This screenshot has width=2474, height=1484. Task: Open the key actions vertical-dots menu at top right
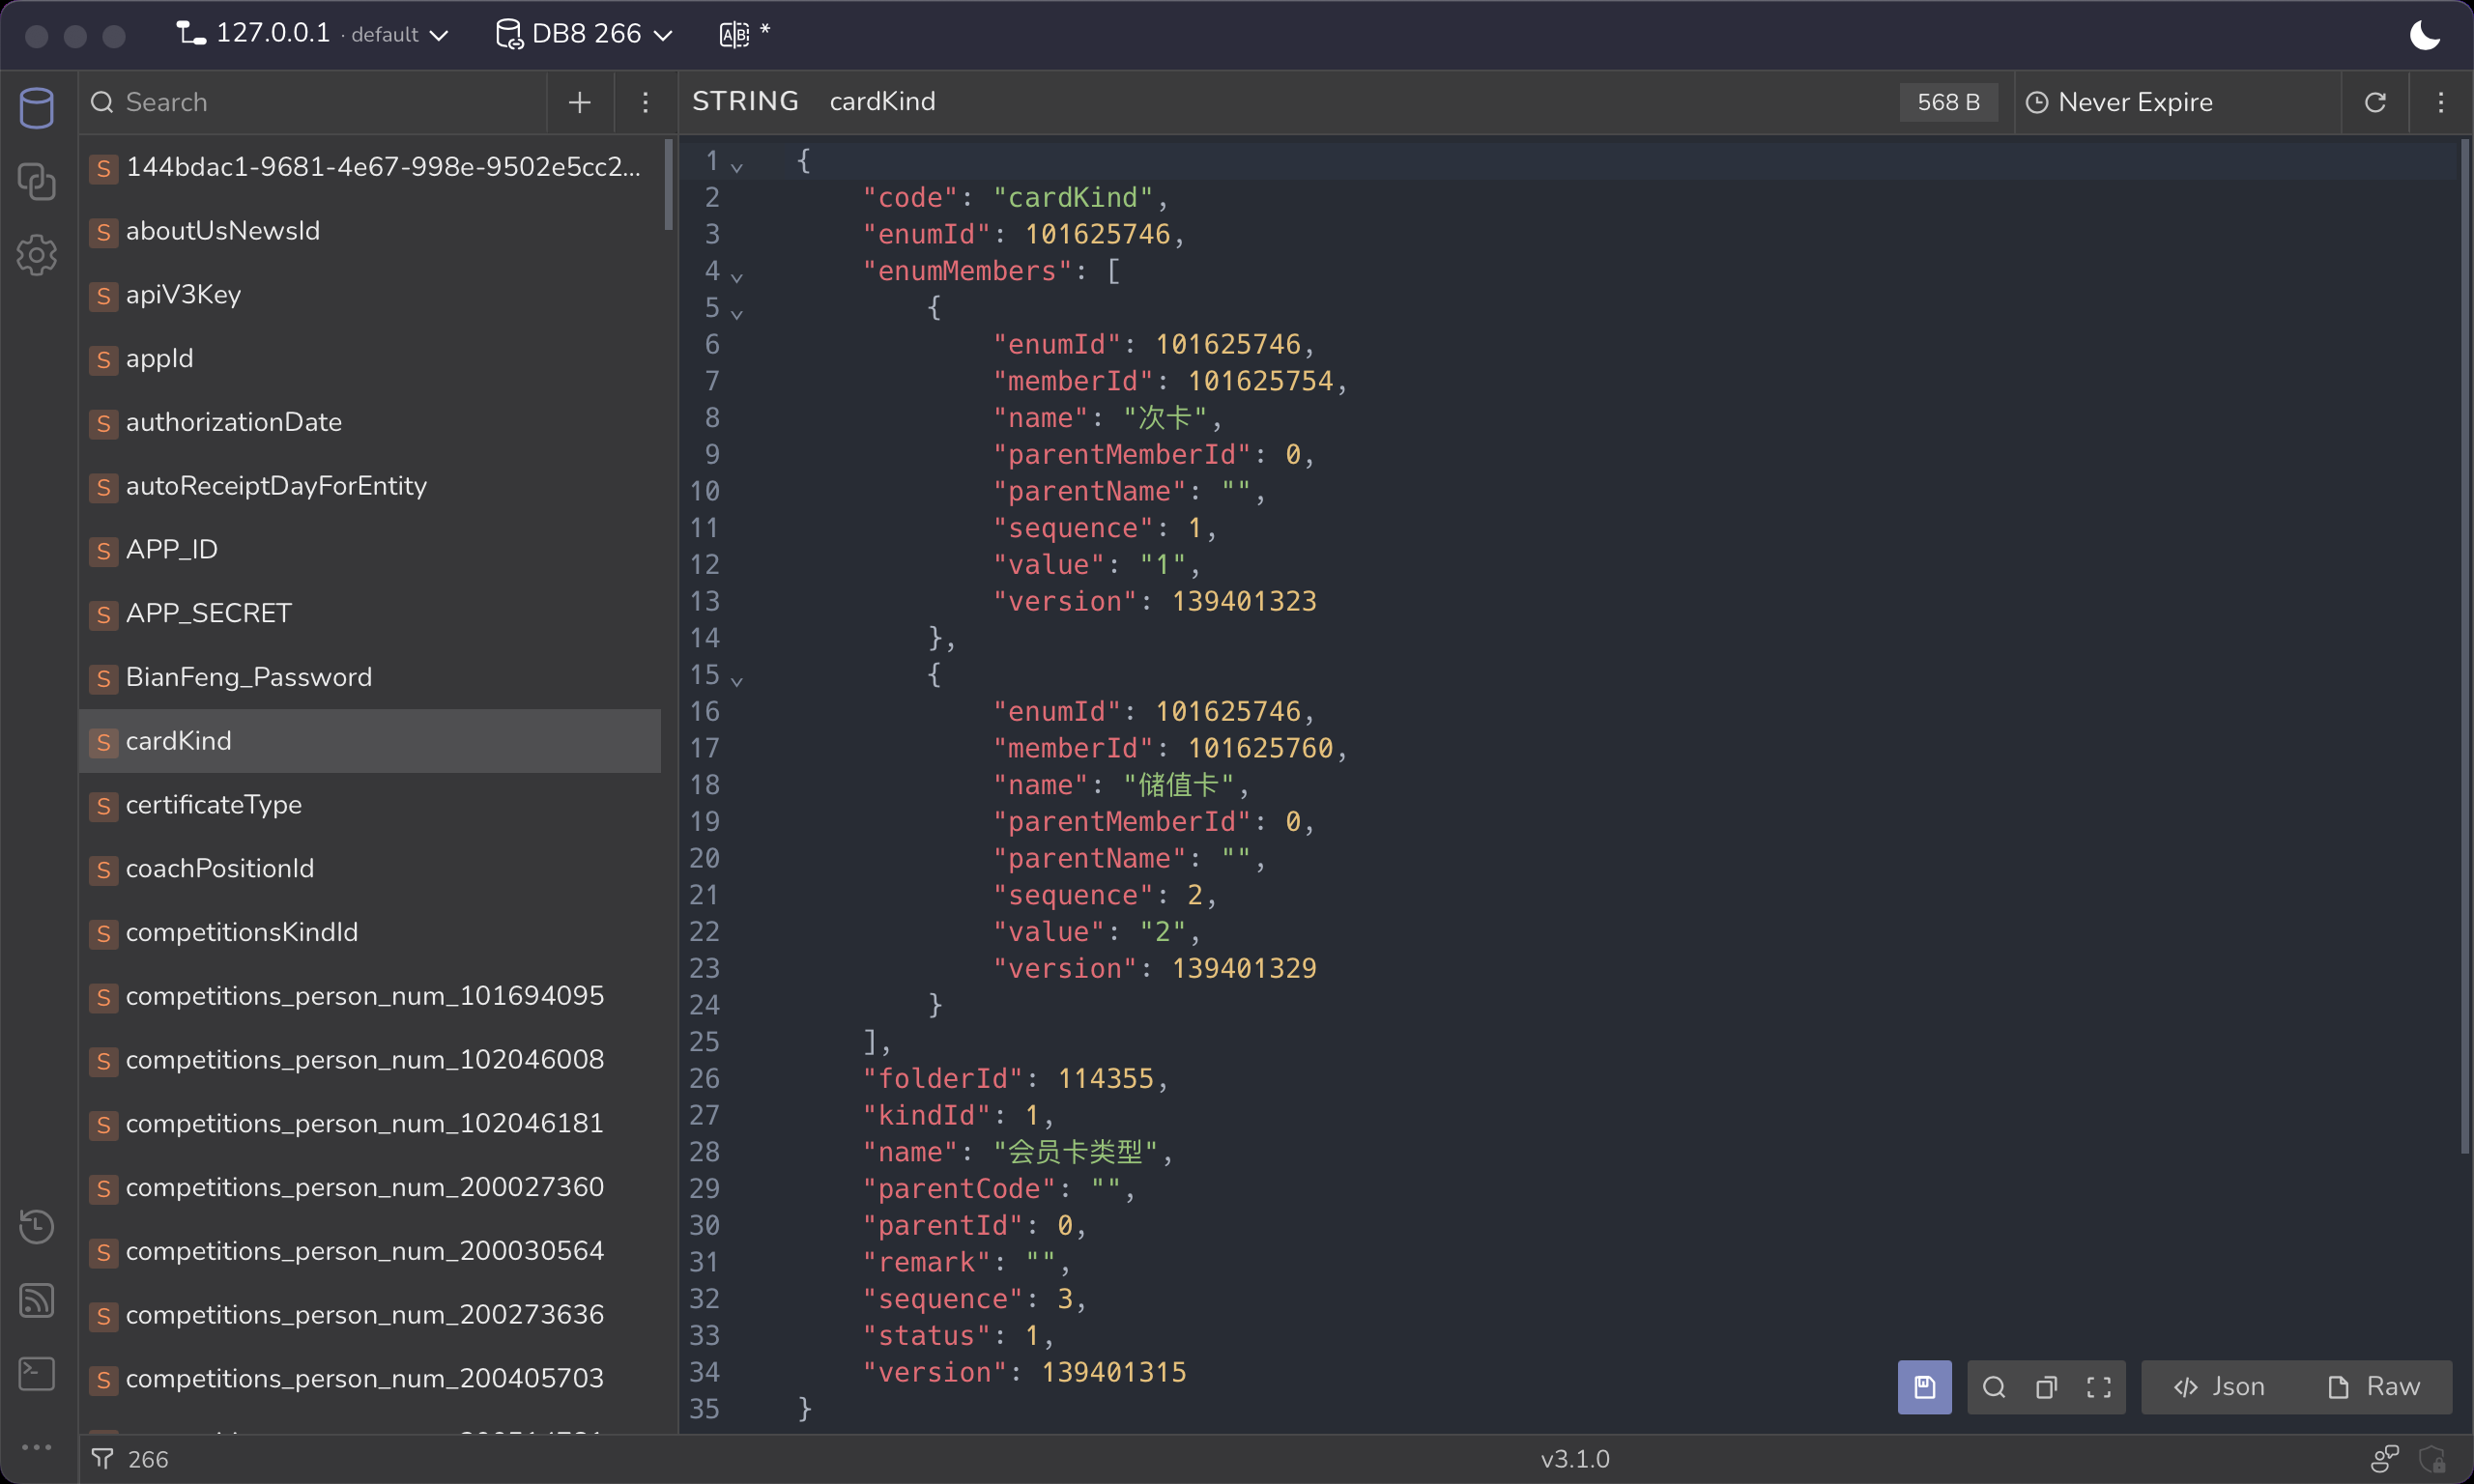click(2441, 102)
